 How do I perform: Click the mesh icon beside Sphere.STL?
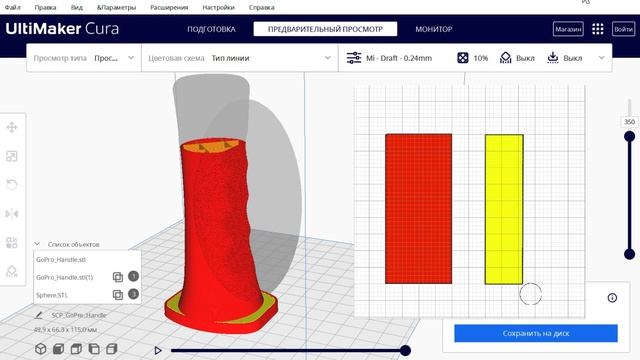118,295
